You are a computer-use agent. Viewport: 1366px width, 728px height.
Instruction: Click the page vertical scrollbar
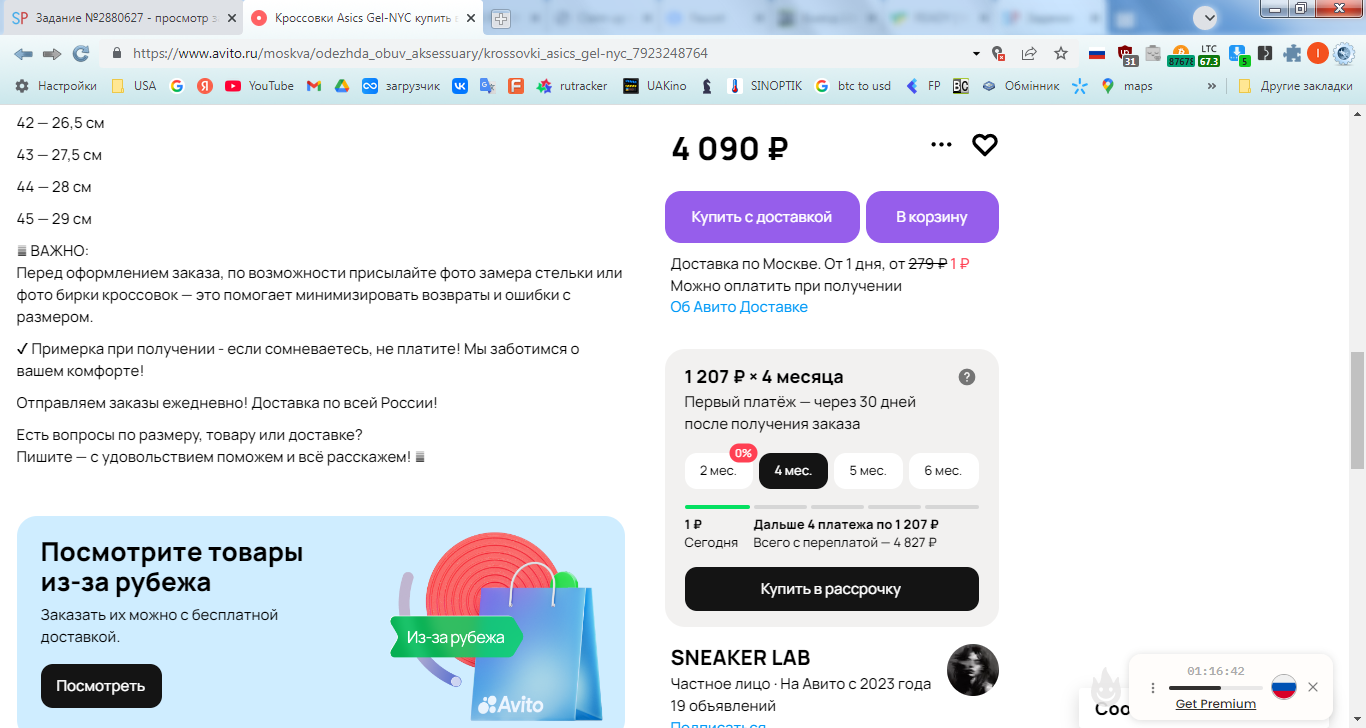(1357, 410)
